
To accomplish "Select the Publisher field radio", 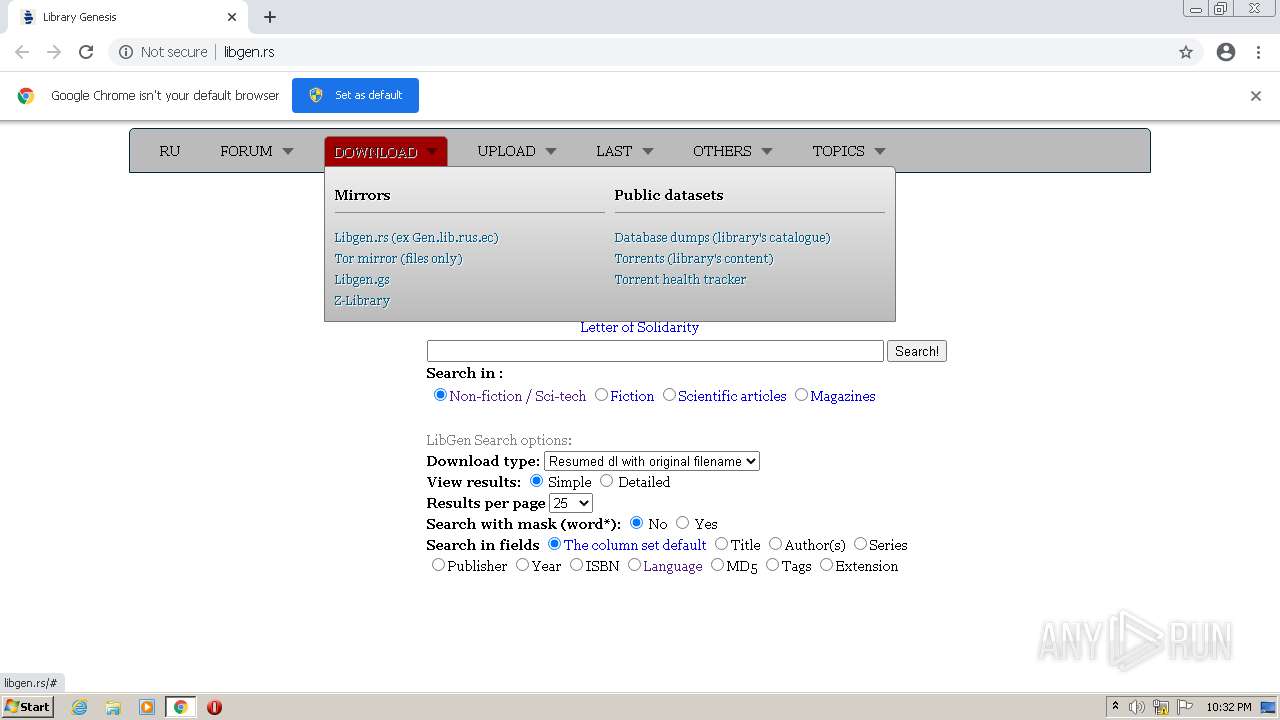I will pyautogui.click(x=438, y=565).
